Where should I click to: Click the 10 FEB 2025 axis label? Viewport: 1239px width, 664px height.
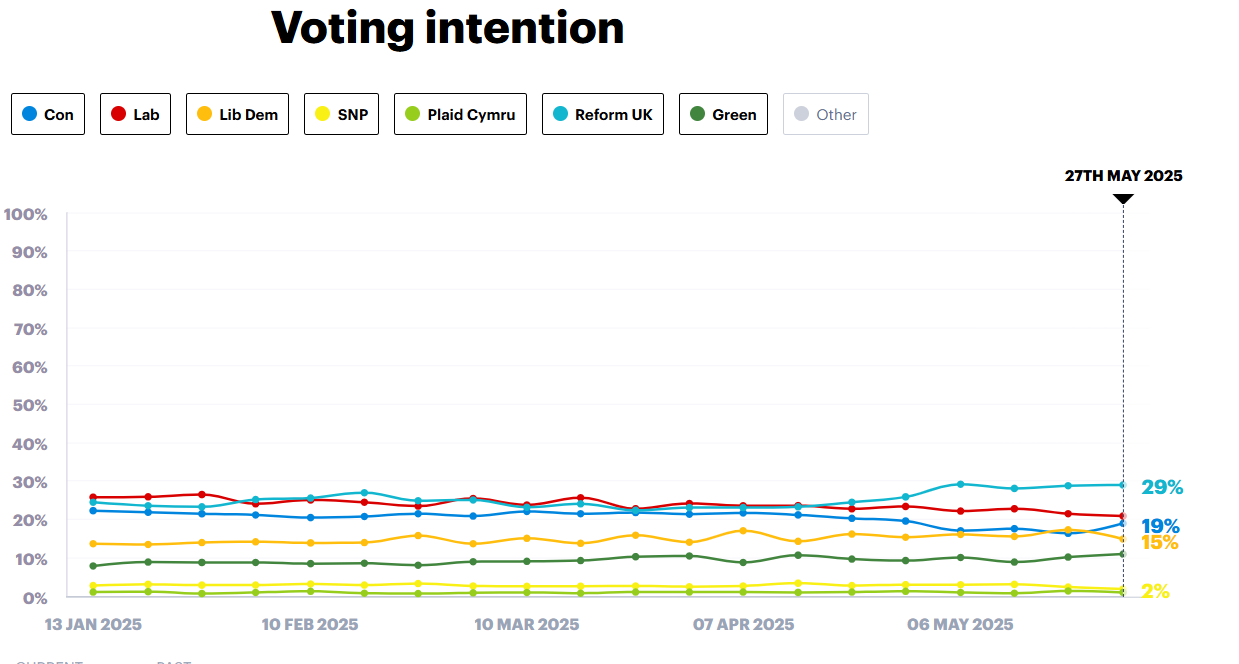click(x=310, y=625)
